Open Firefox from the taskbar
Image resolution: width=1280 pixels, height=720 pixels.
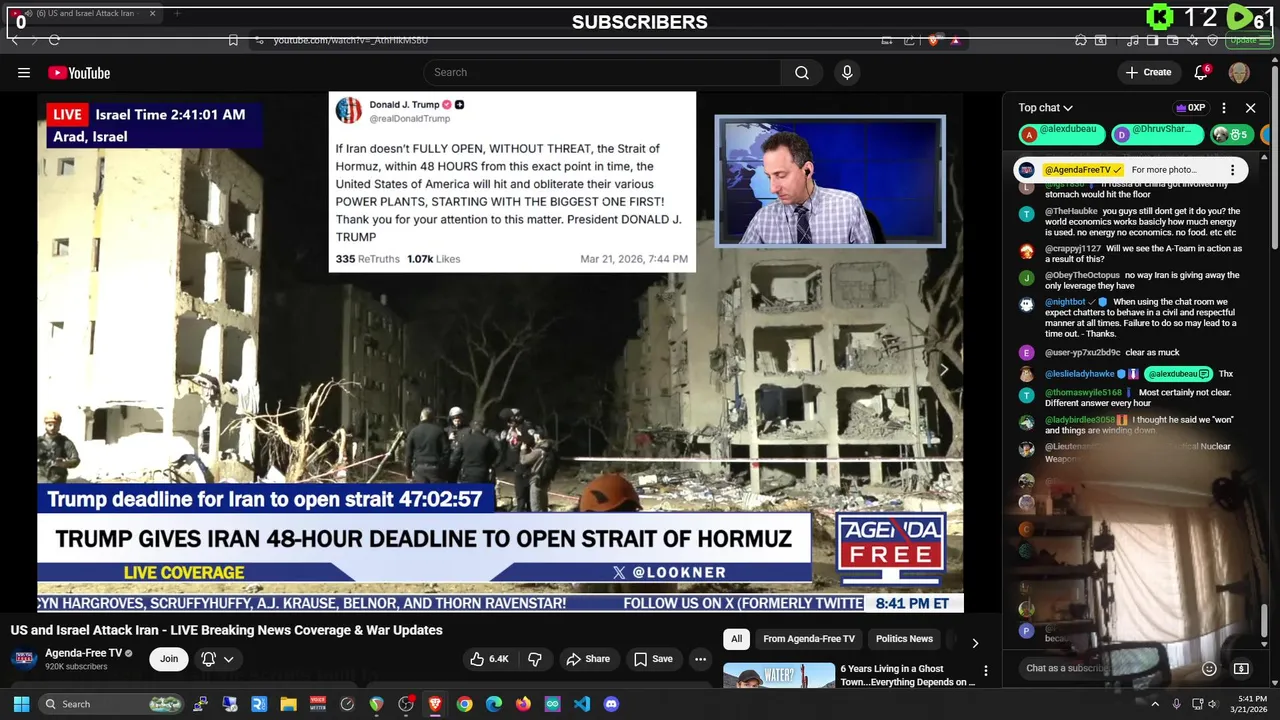click(523, 704)
